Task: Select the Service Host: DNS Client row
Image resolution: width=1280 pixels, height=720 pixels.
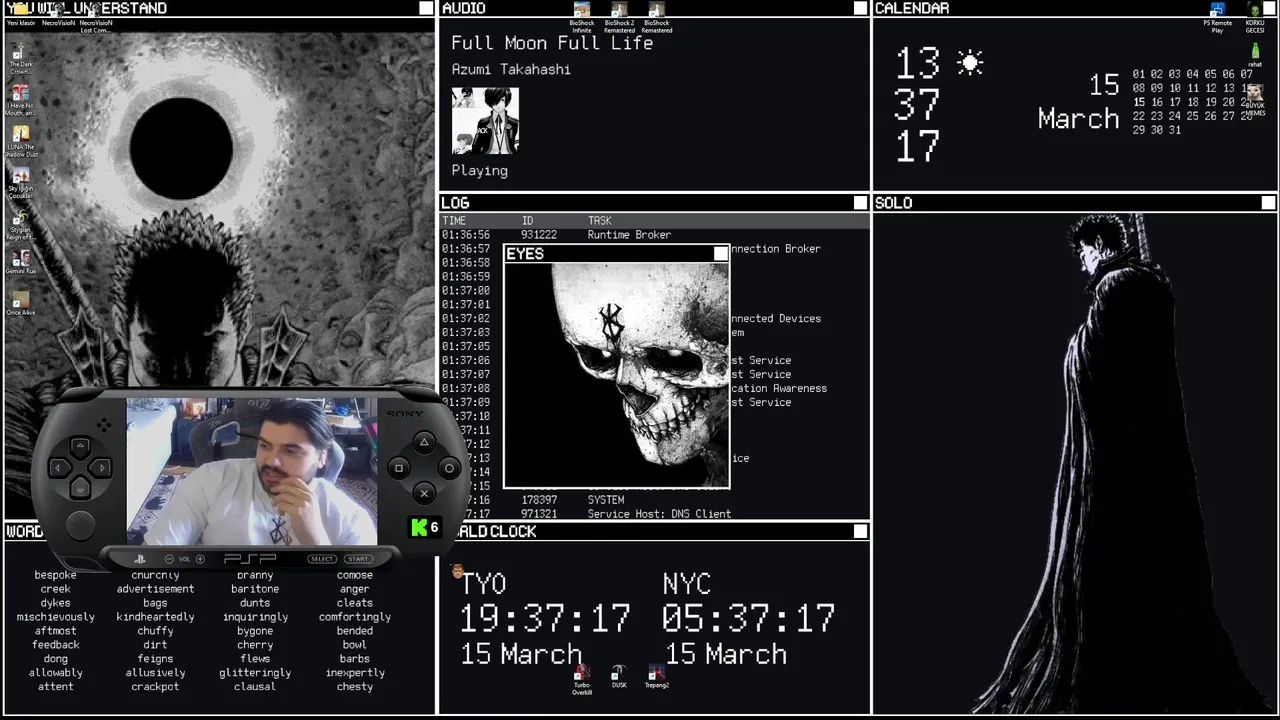Action: 655,514
